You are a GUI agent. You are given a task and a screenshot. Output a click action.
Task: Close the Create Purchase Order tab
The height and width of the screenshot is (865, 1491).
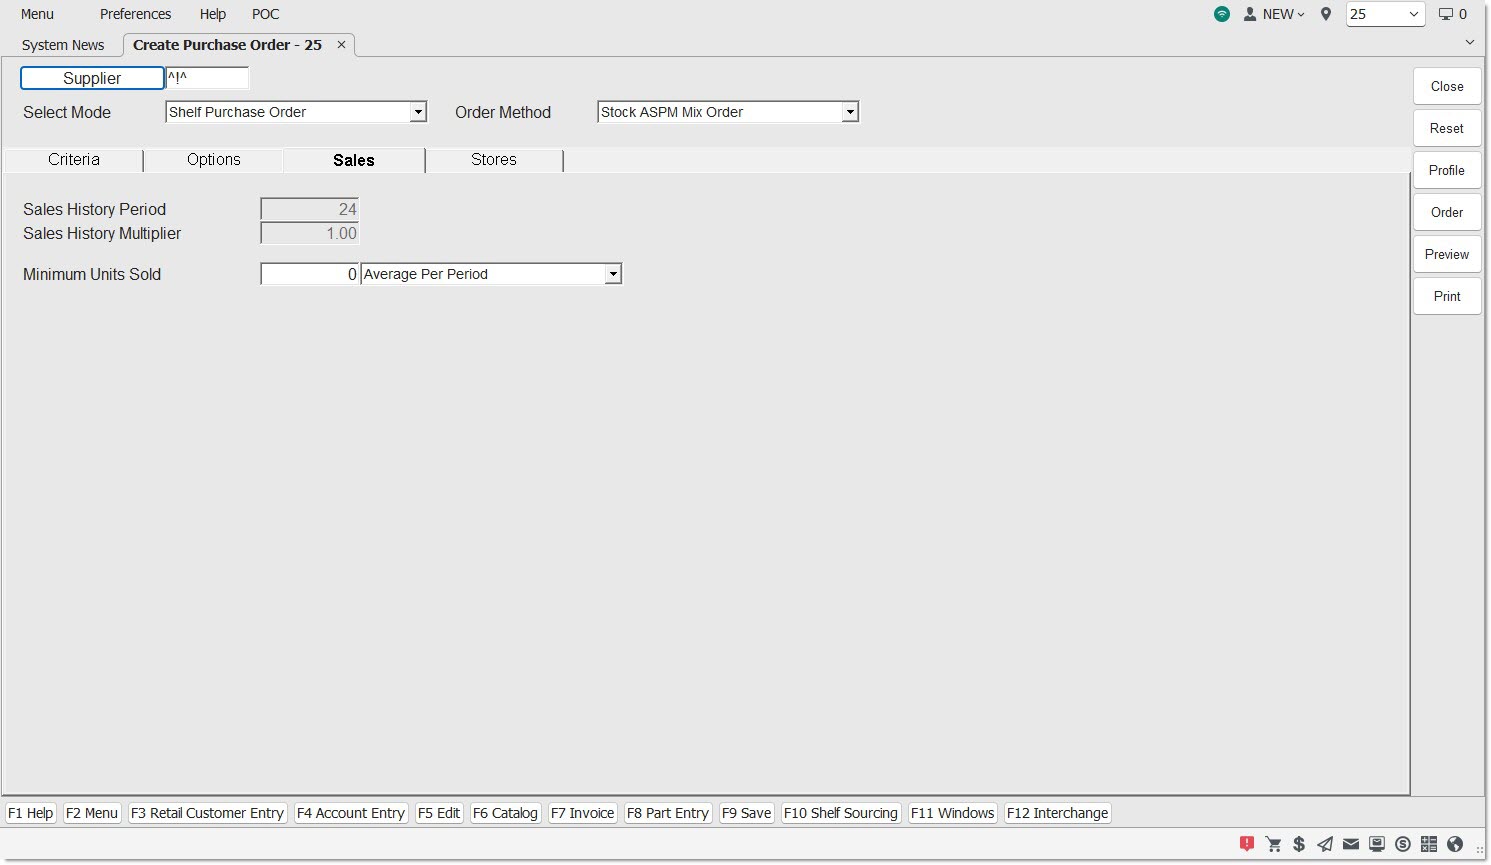(341, 45)
